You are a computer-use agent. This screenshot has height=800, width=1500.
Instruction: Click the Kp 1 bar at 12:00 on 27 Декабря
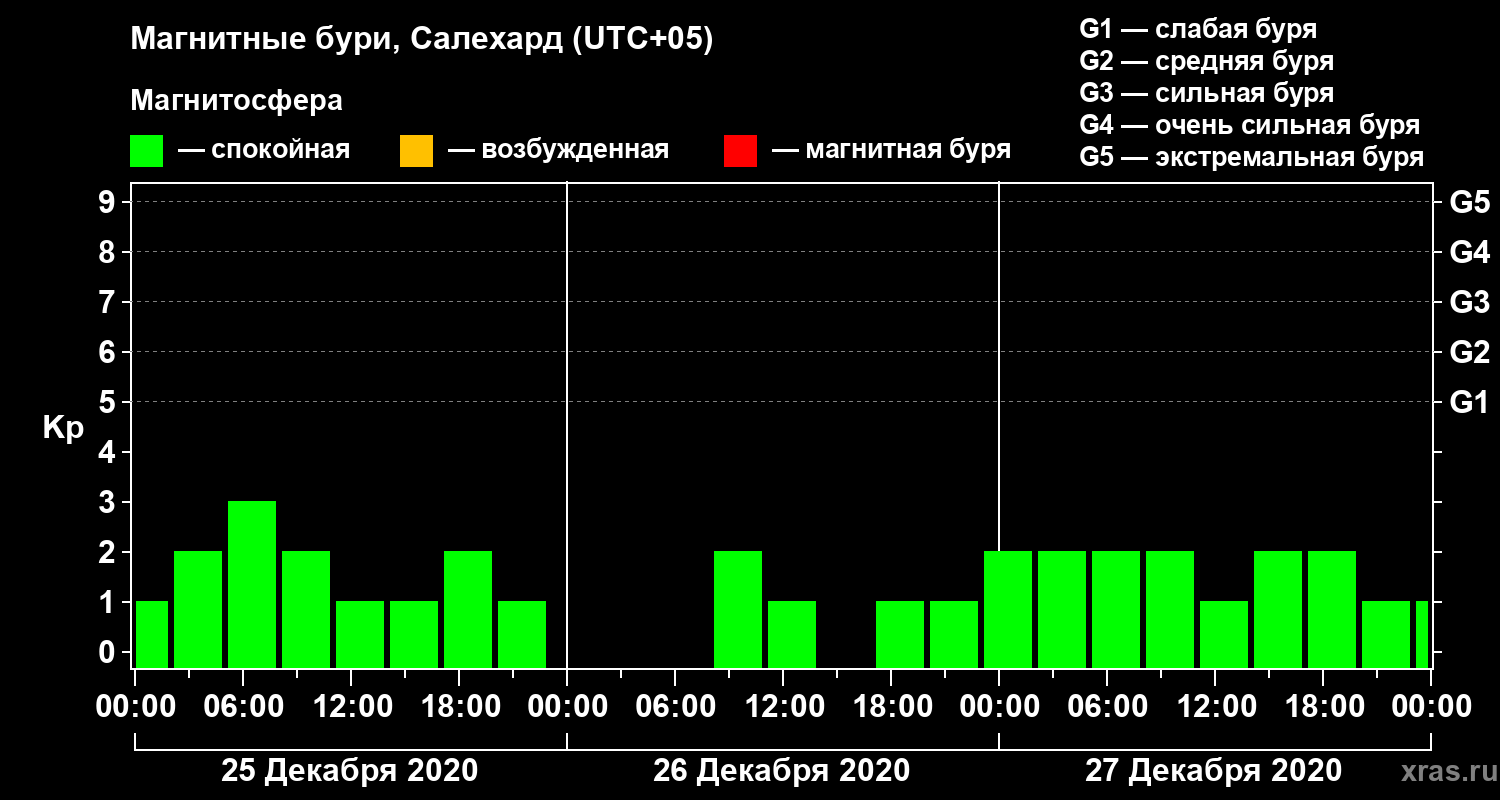point(1224,634)
